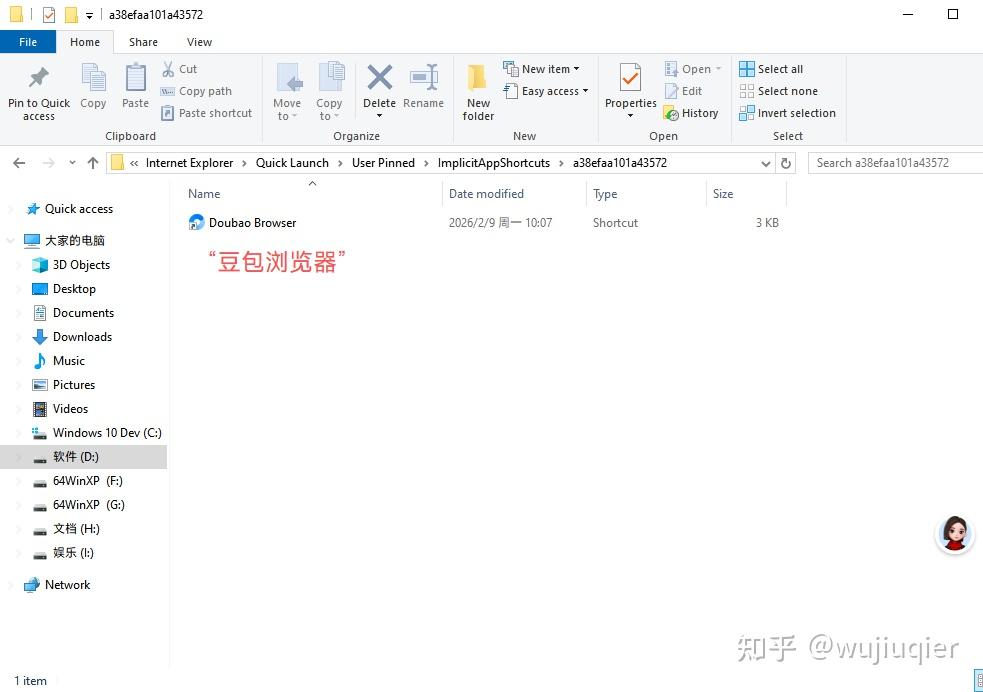Click the Delete red X icon
983x692 pixels.
point(379,78)
